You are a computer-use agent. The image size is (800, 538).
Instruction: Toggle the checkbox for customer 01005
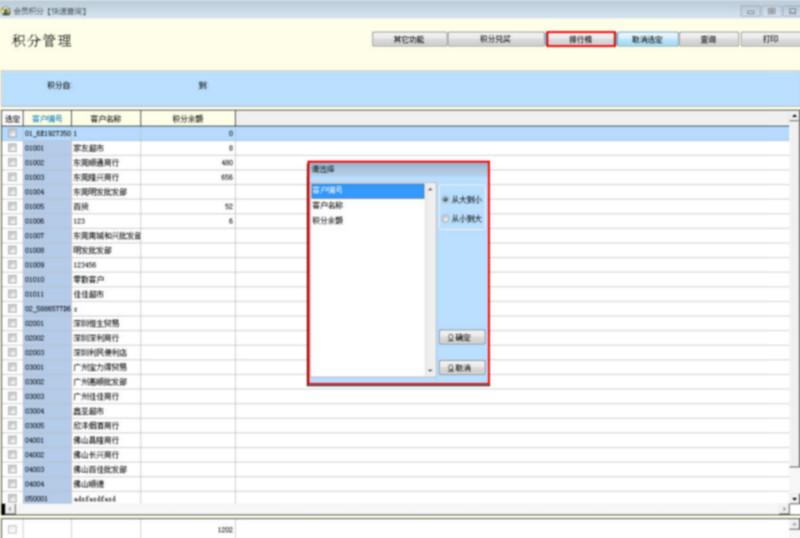(12, 206)
